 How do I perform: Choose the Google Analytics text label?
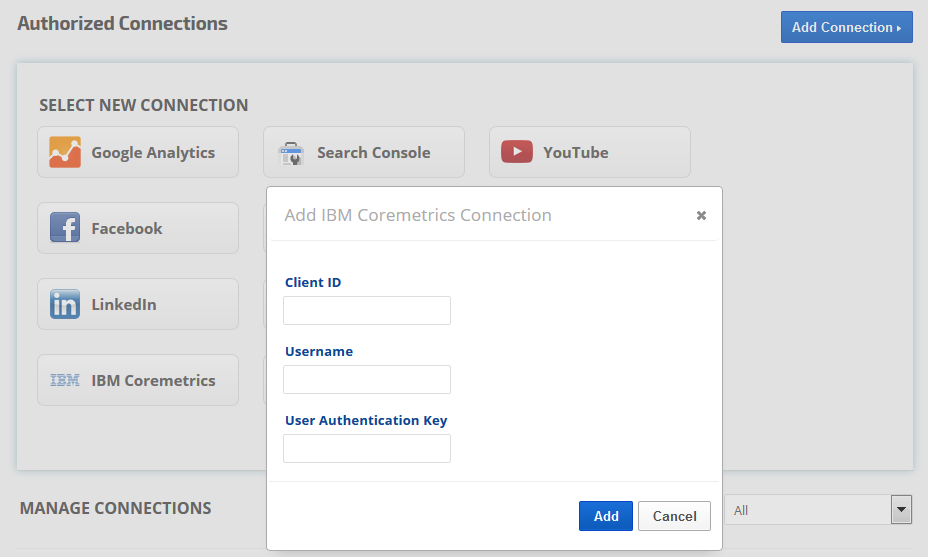pyautogui.click(x=153, y=152)
